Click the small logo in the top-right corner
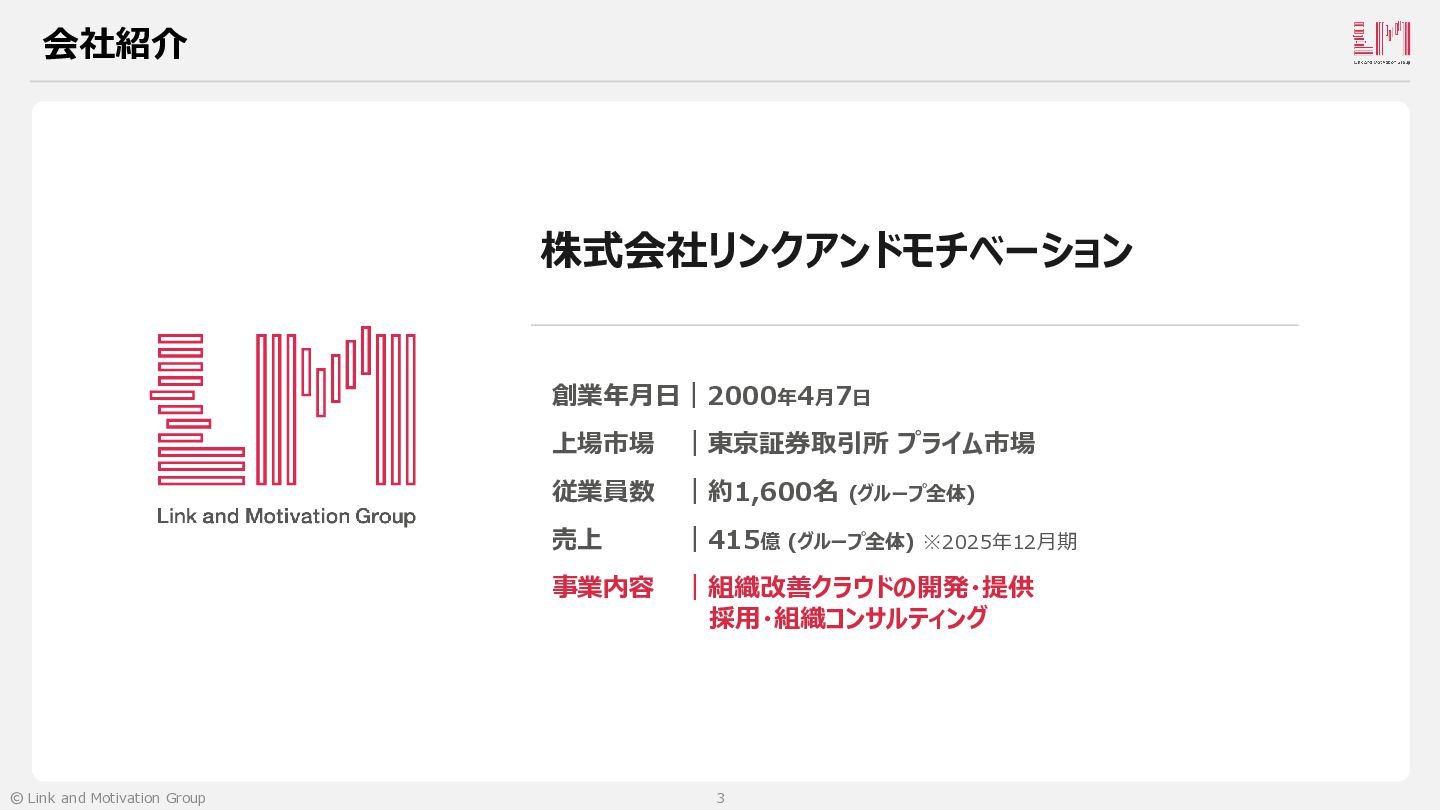 [x=1382, y=43]
